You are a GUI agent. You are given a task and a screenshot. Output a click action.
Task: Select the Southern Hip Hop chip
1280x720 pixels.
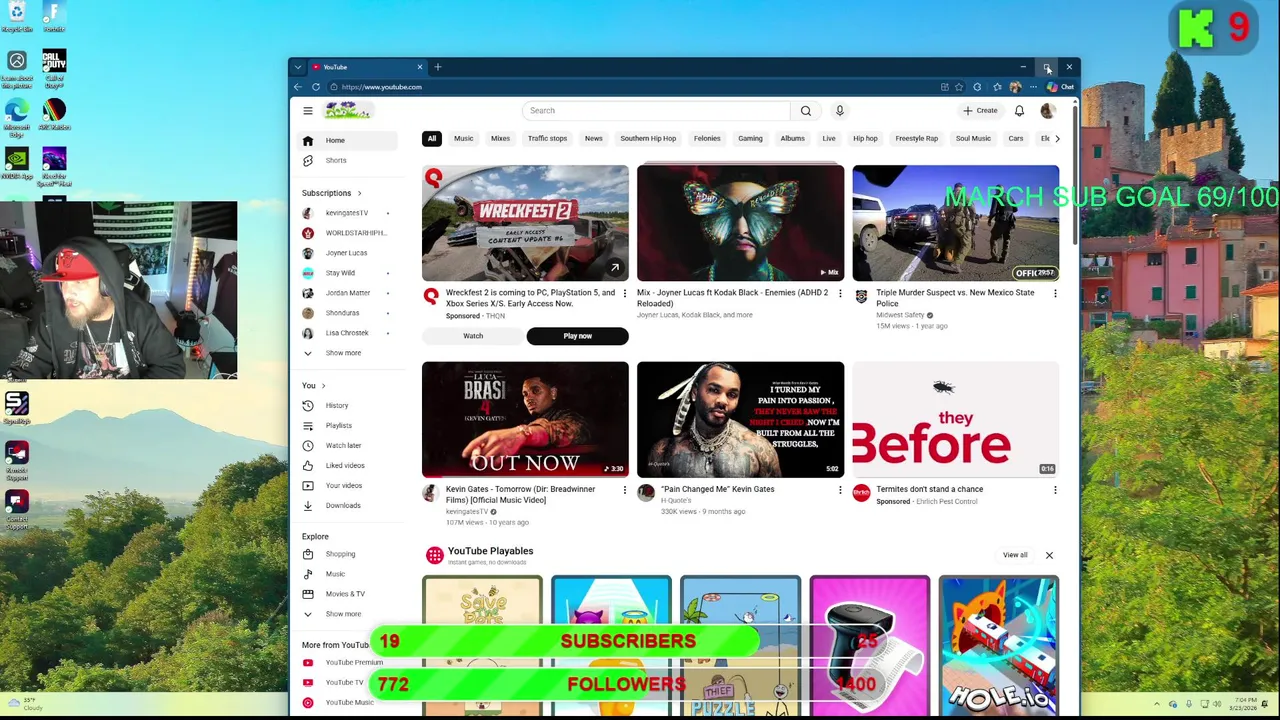tap(648, 139)
